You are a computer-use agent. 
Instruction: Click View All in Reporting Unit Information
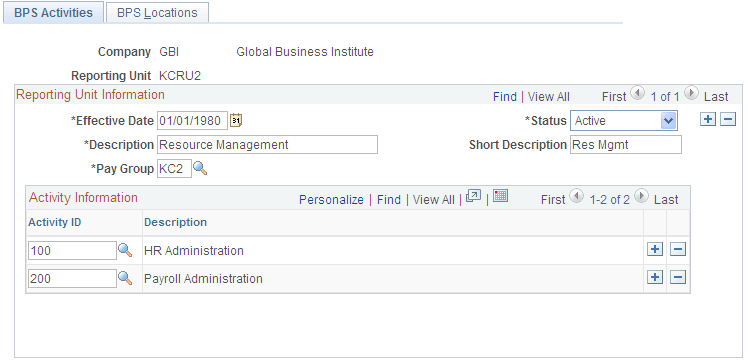point(549,97)
